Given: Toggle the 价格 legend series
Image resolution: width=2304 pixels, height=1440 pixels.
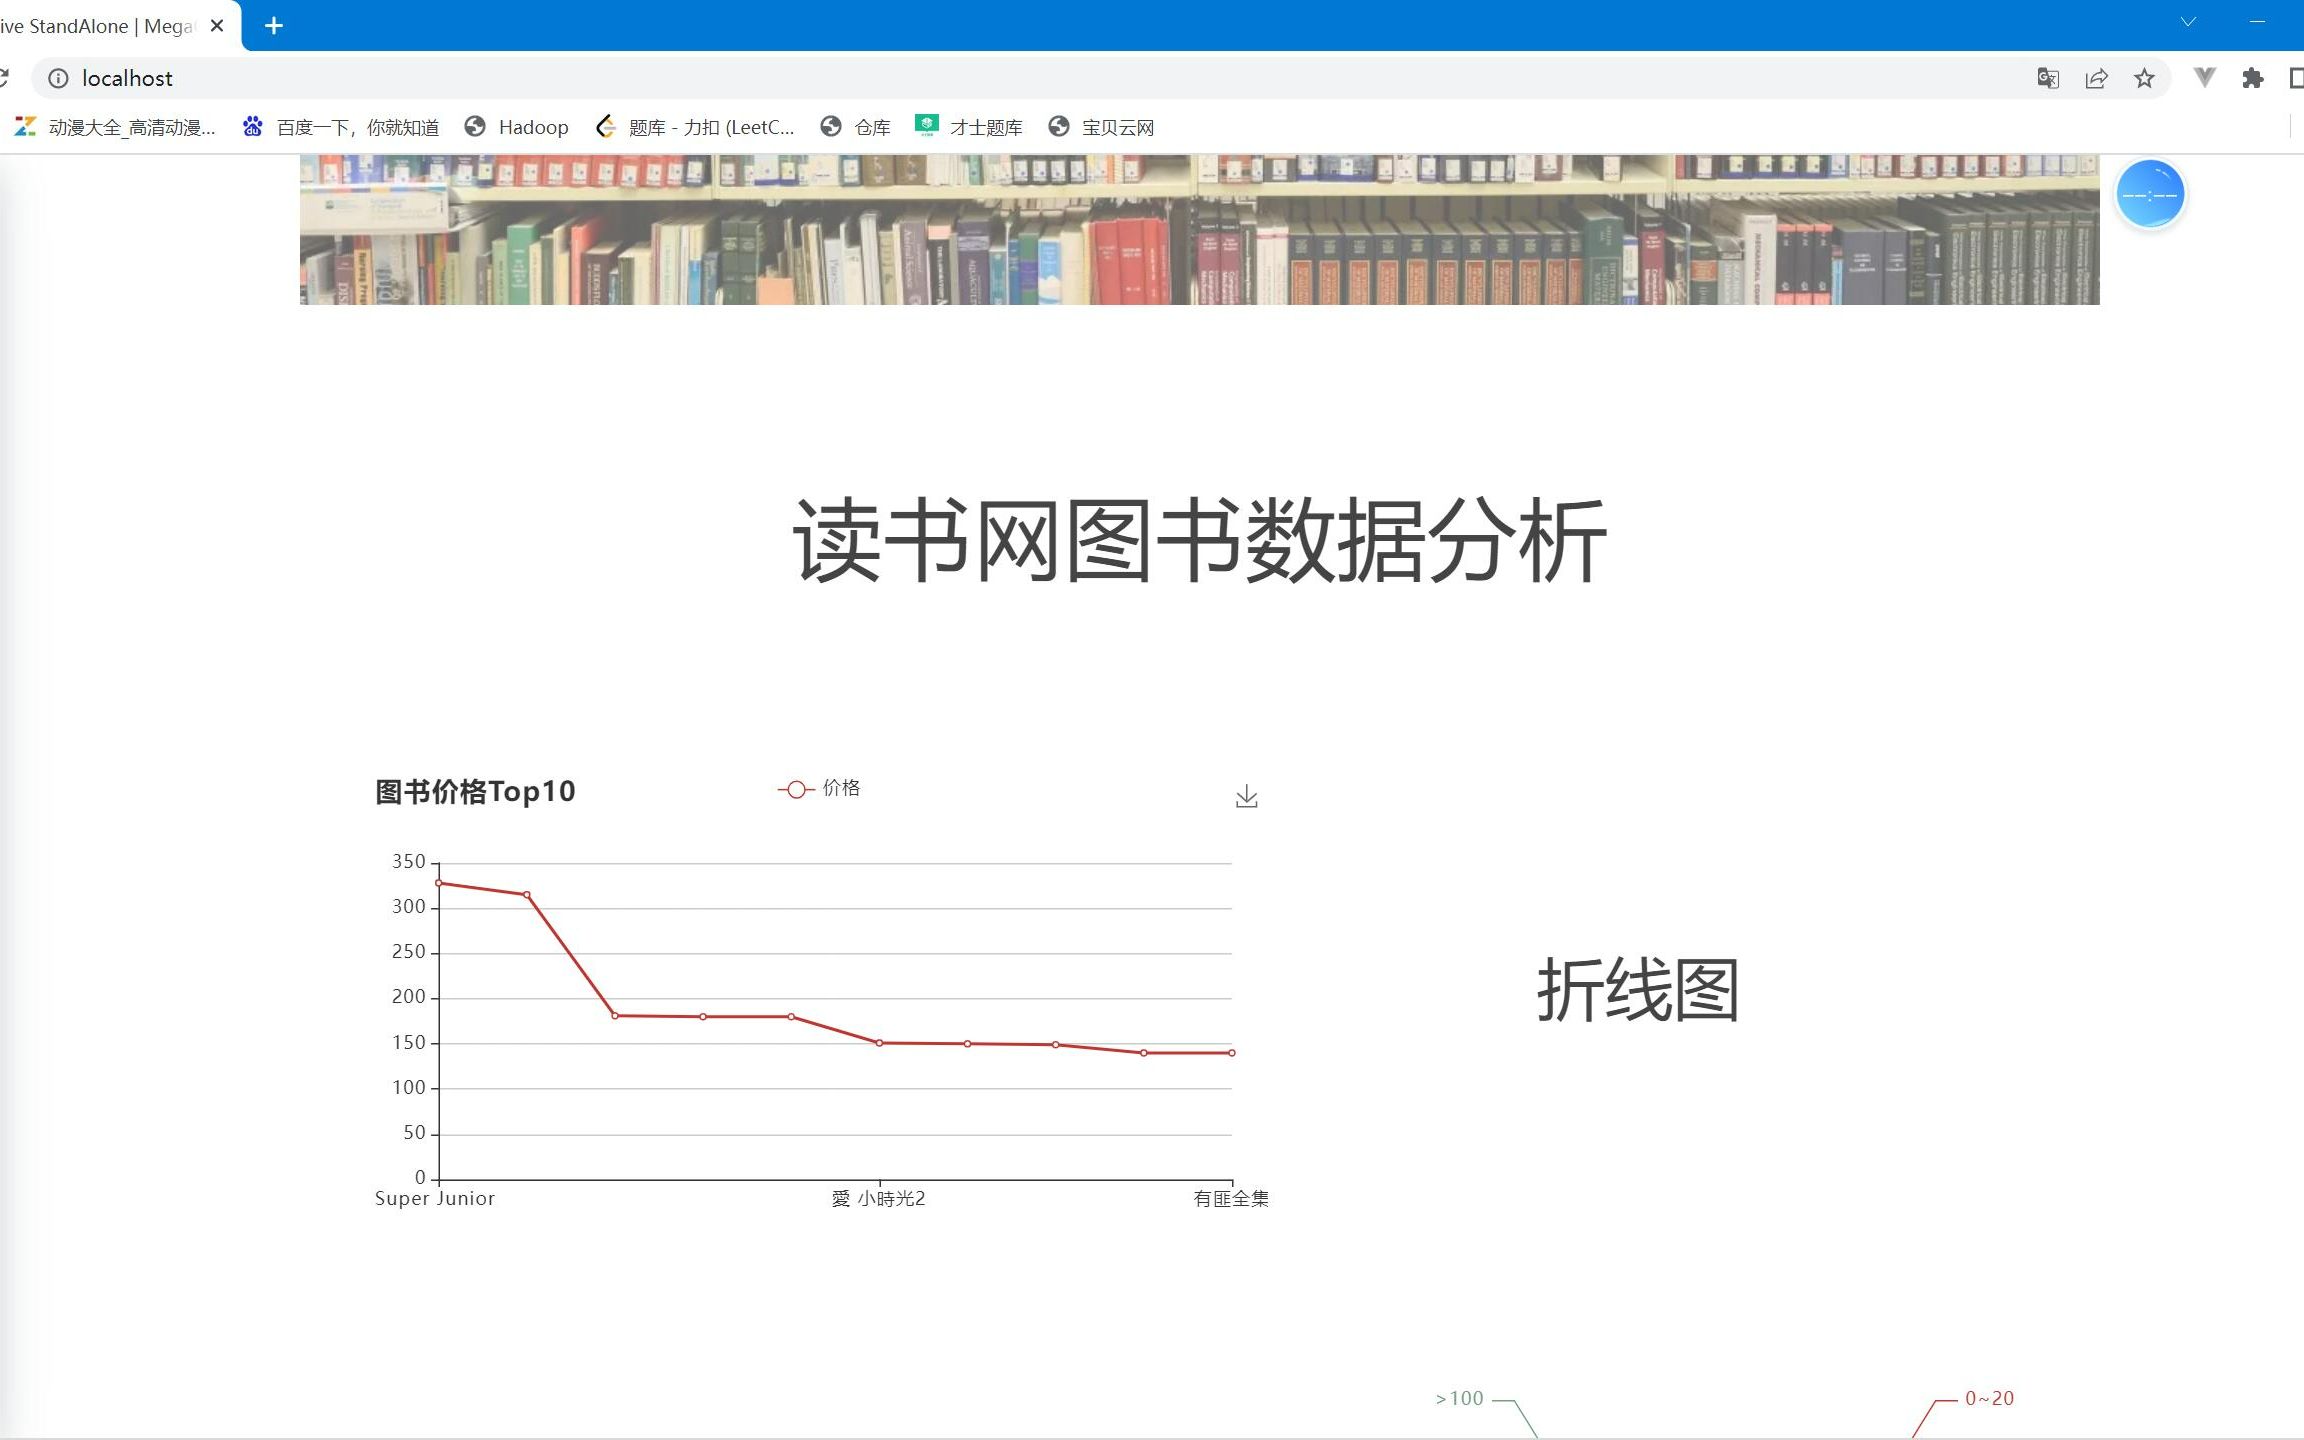Looking at the screenshot, I should [x=820, y=789].
